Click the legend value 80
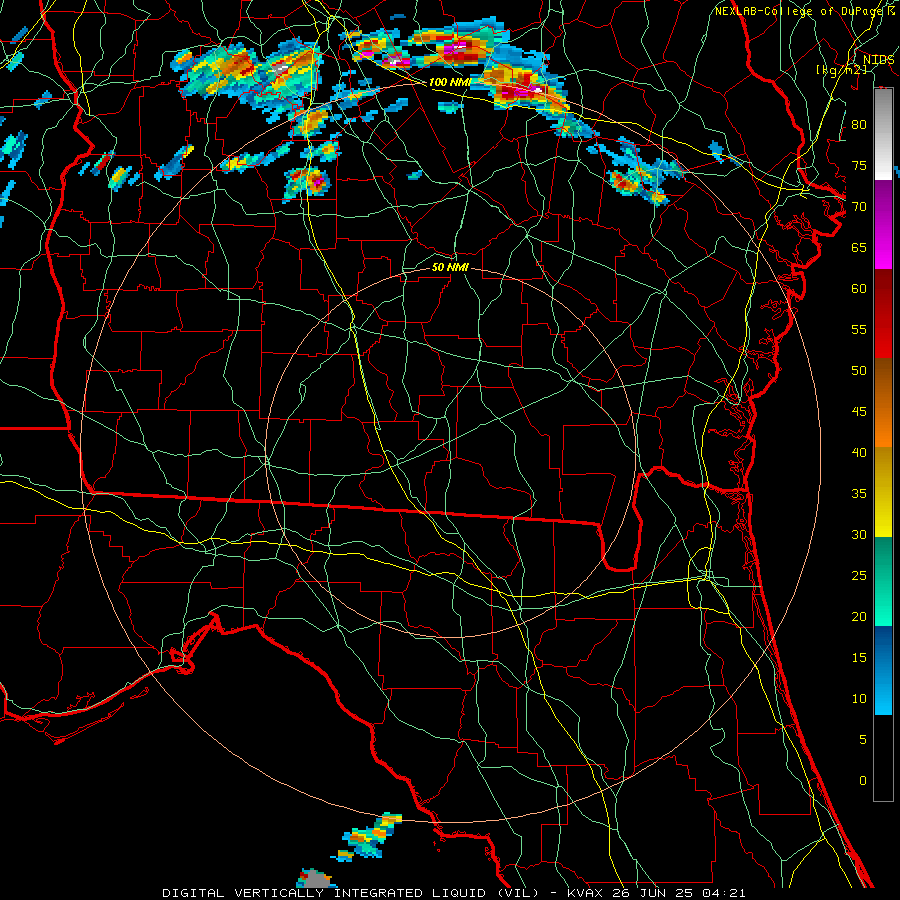 (x=859, y=125)
